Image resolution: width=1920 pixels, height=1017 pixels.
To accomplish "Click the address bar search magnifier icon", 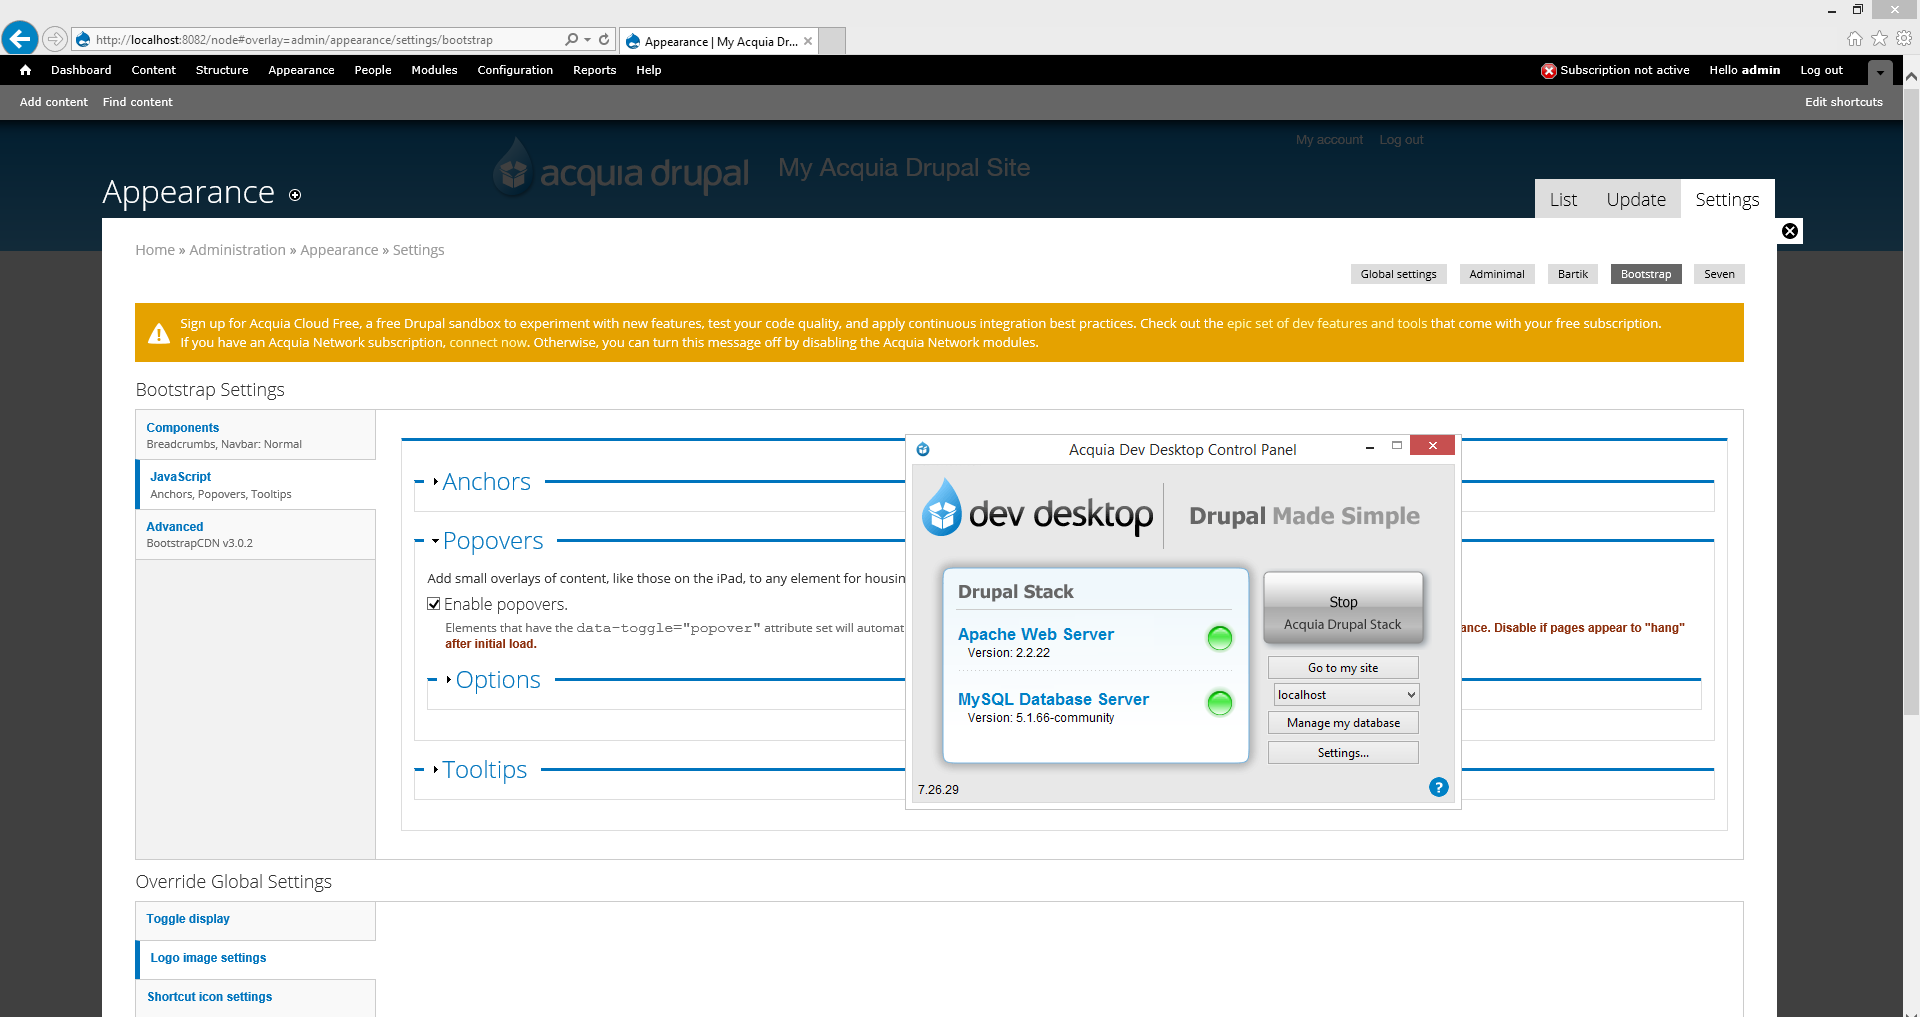I will [x=571, y=40].
